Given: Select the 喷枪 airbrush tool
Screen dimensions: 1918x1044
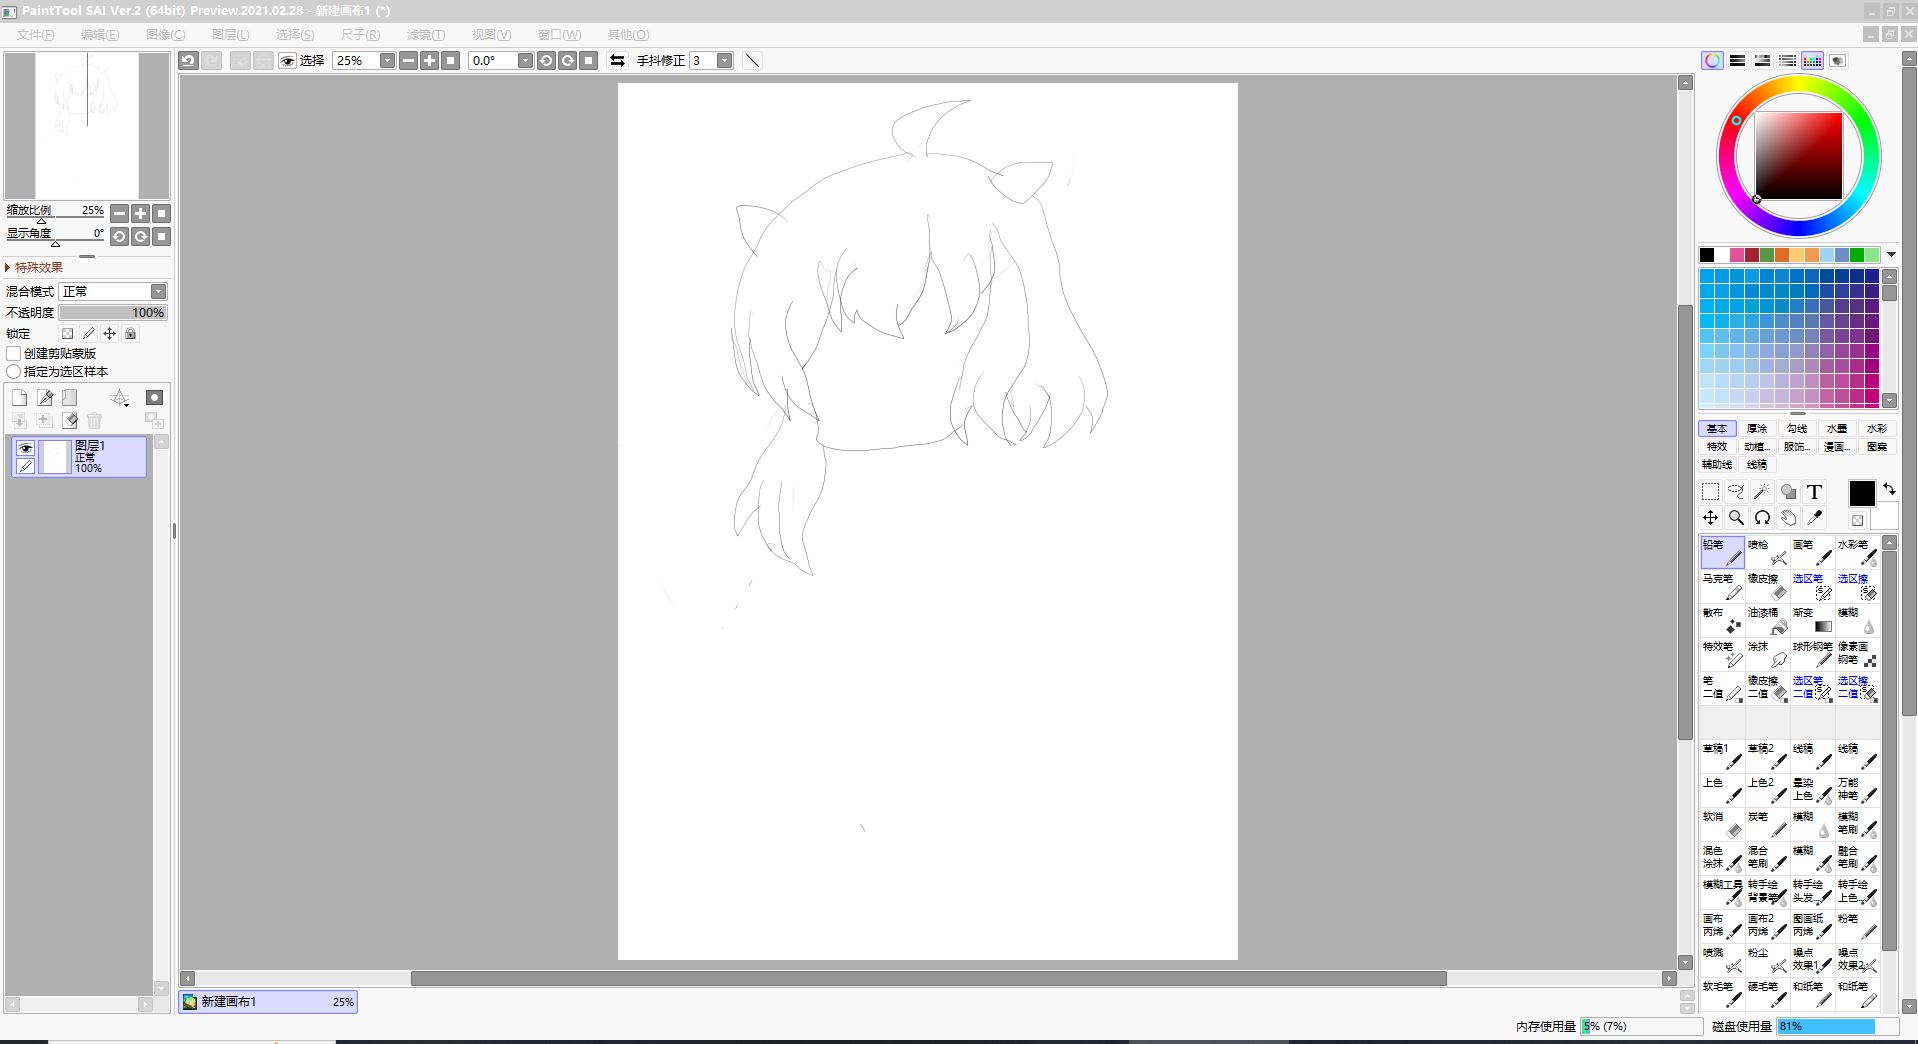Looking at the screenshot, I should point(1767,552).
